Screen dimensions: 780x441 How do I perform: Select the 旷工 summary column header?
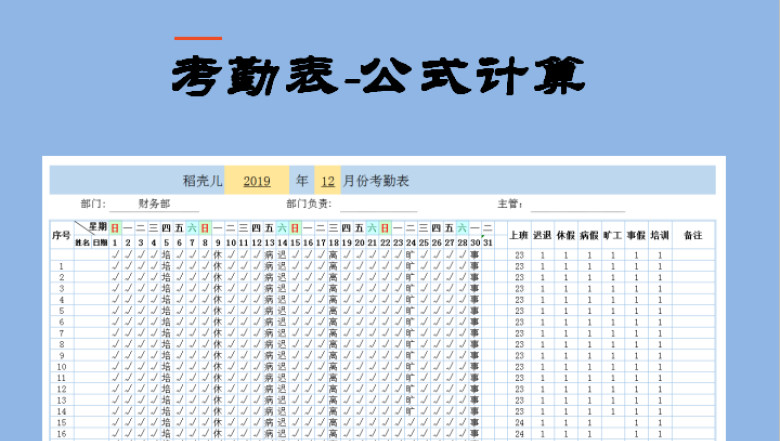(613, 235)
